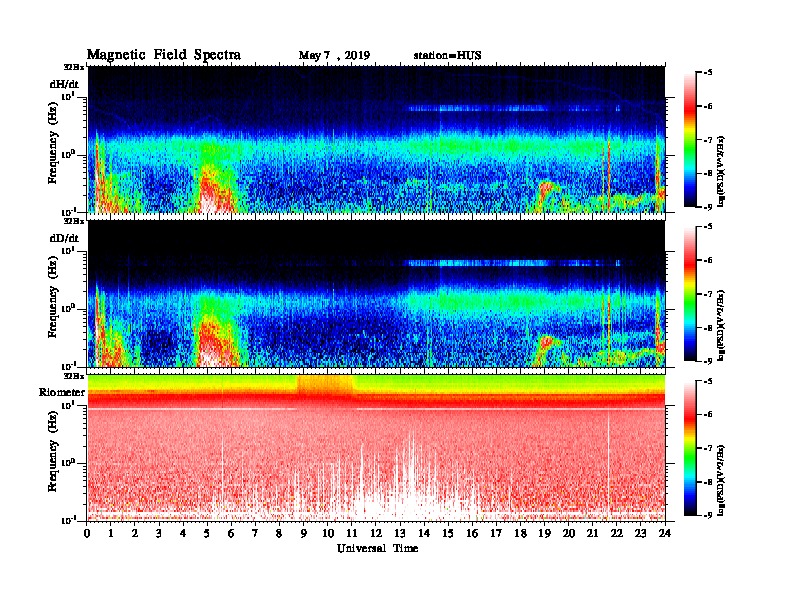Click the "-7" tick on the dH/dt colorbar

tap(708, 140)
